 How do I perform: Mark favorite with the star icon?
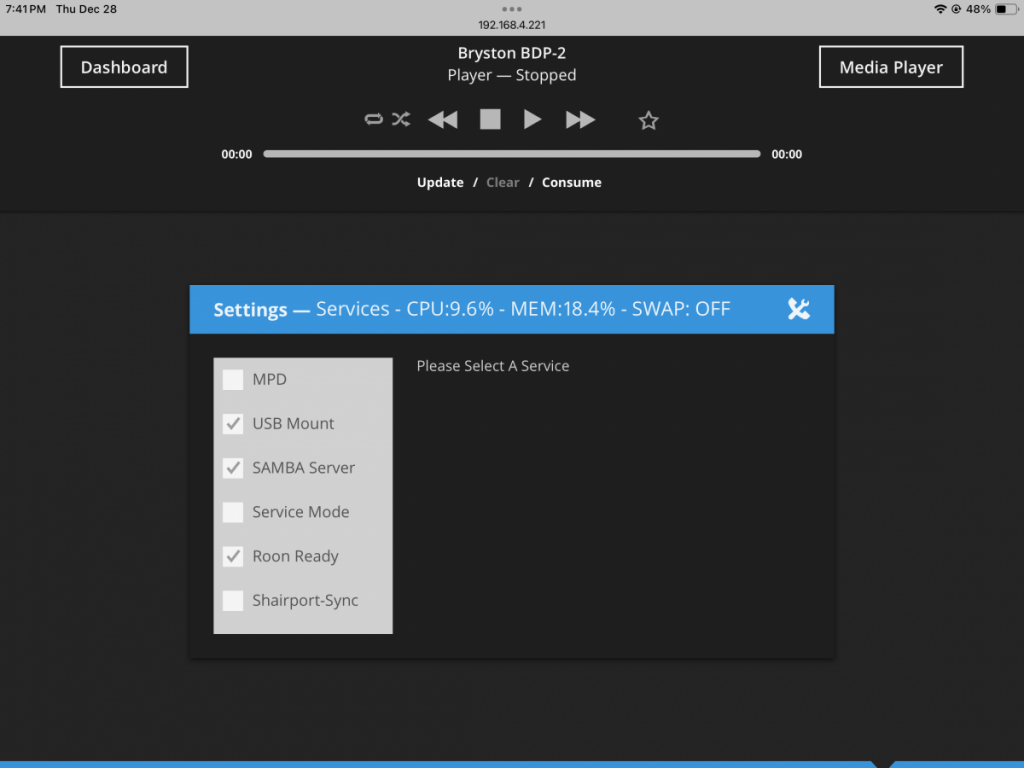point(648,120)
